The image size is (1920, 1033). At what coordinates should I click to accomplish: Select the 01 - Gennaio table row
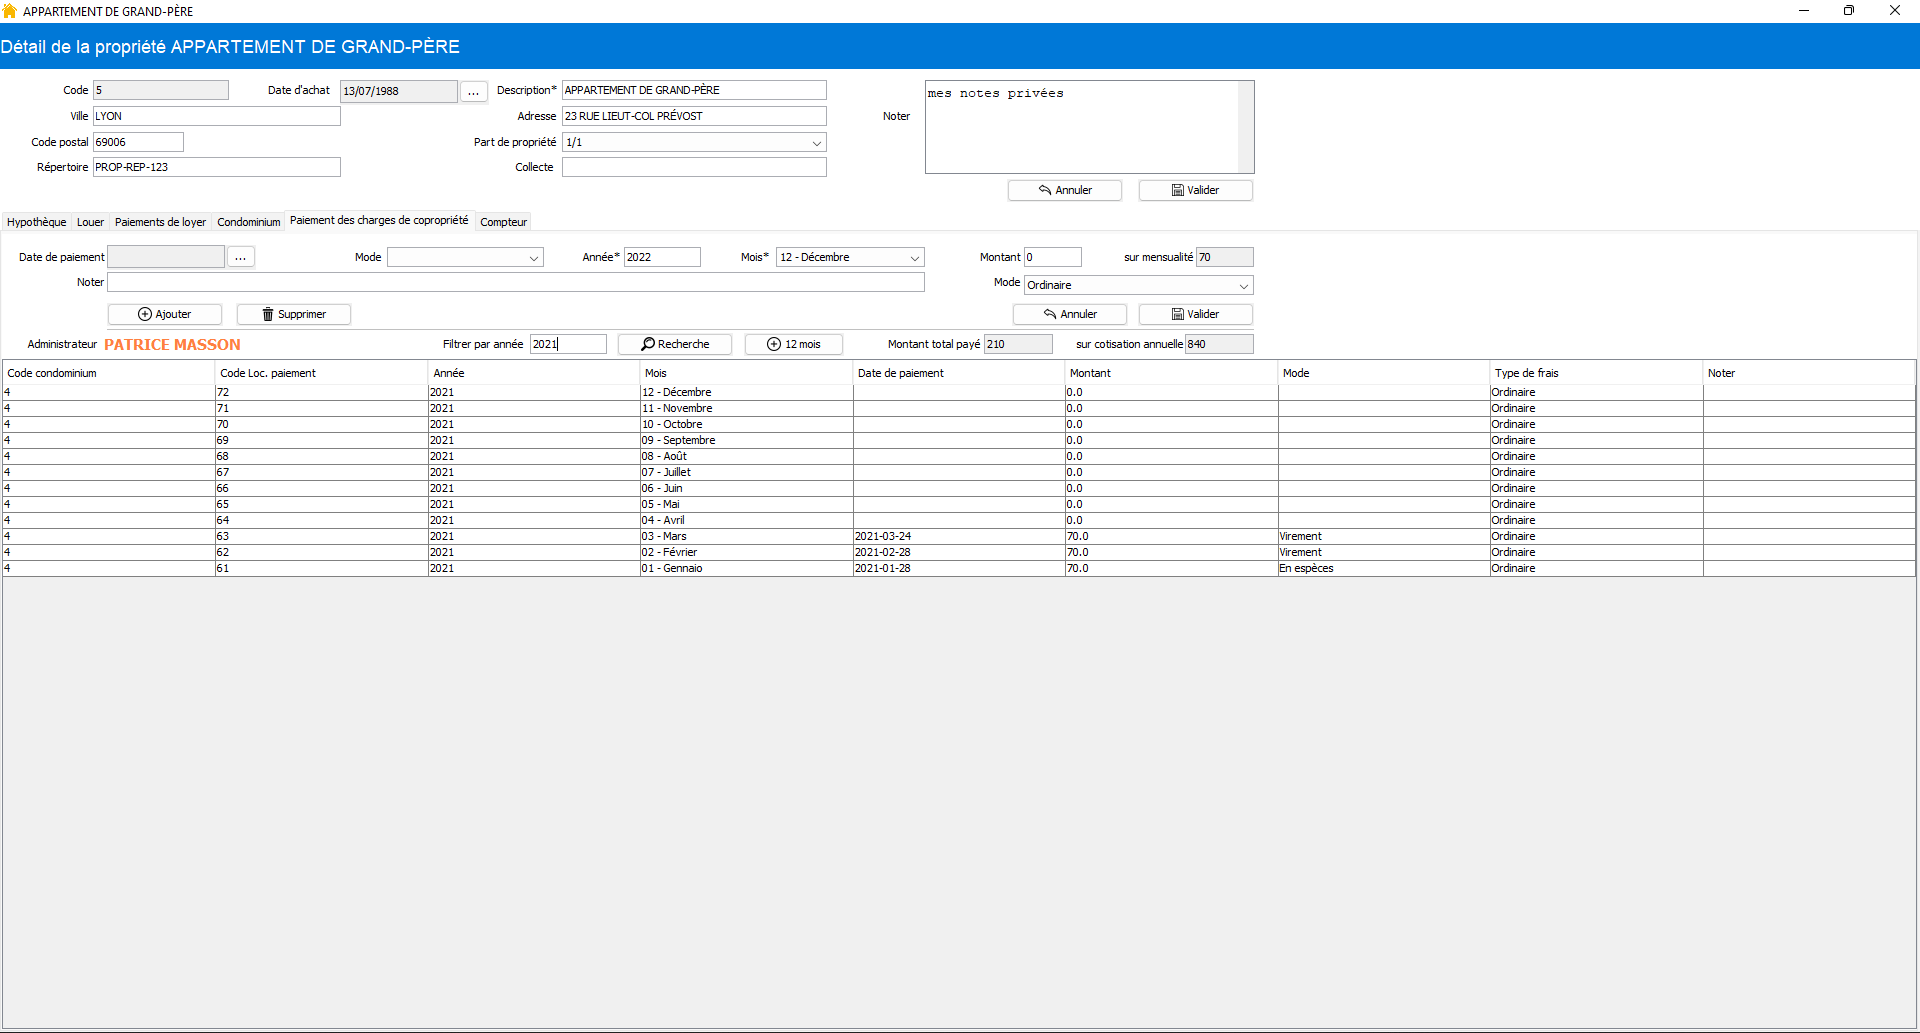pos(959,568)
